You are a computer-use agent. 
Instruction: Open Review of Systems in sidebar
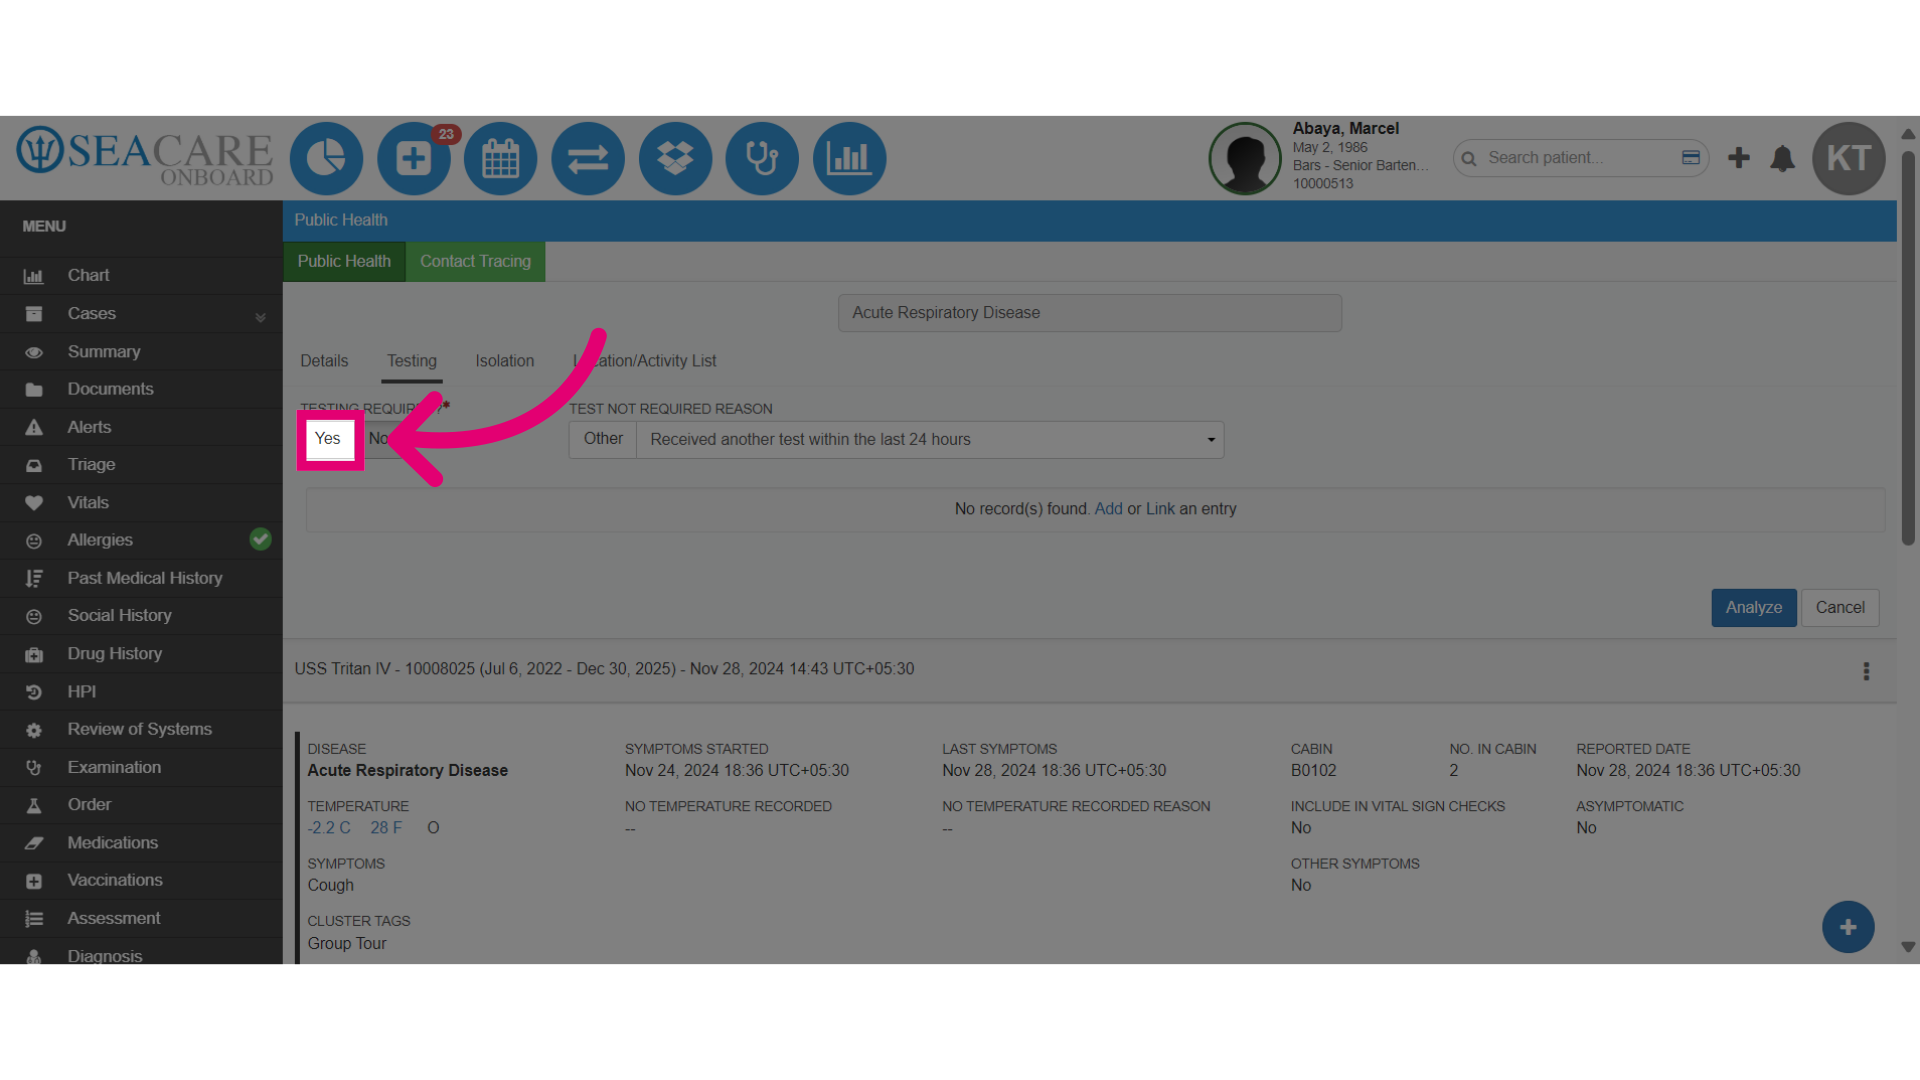tap(141, 729)
